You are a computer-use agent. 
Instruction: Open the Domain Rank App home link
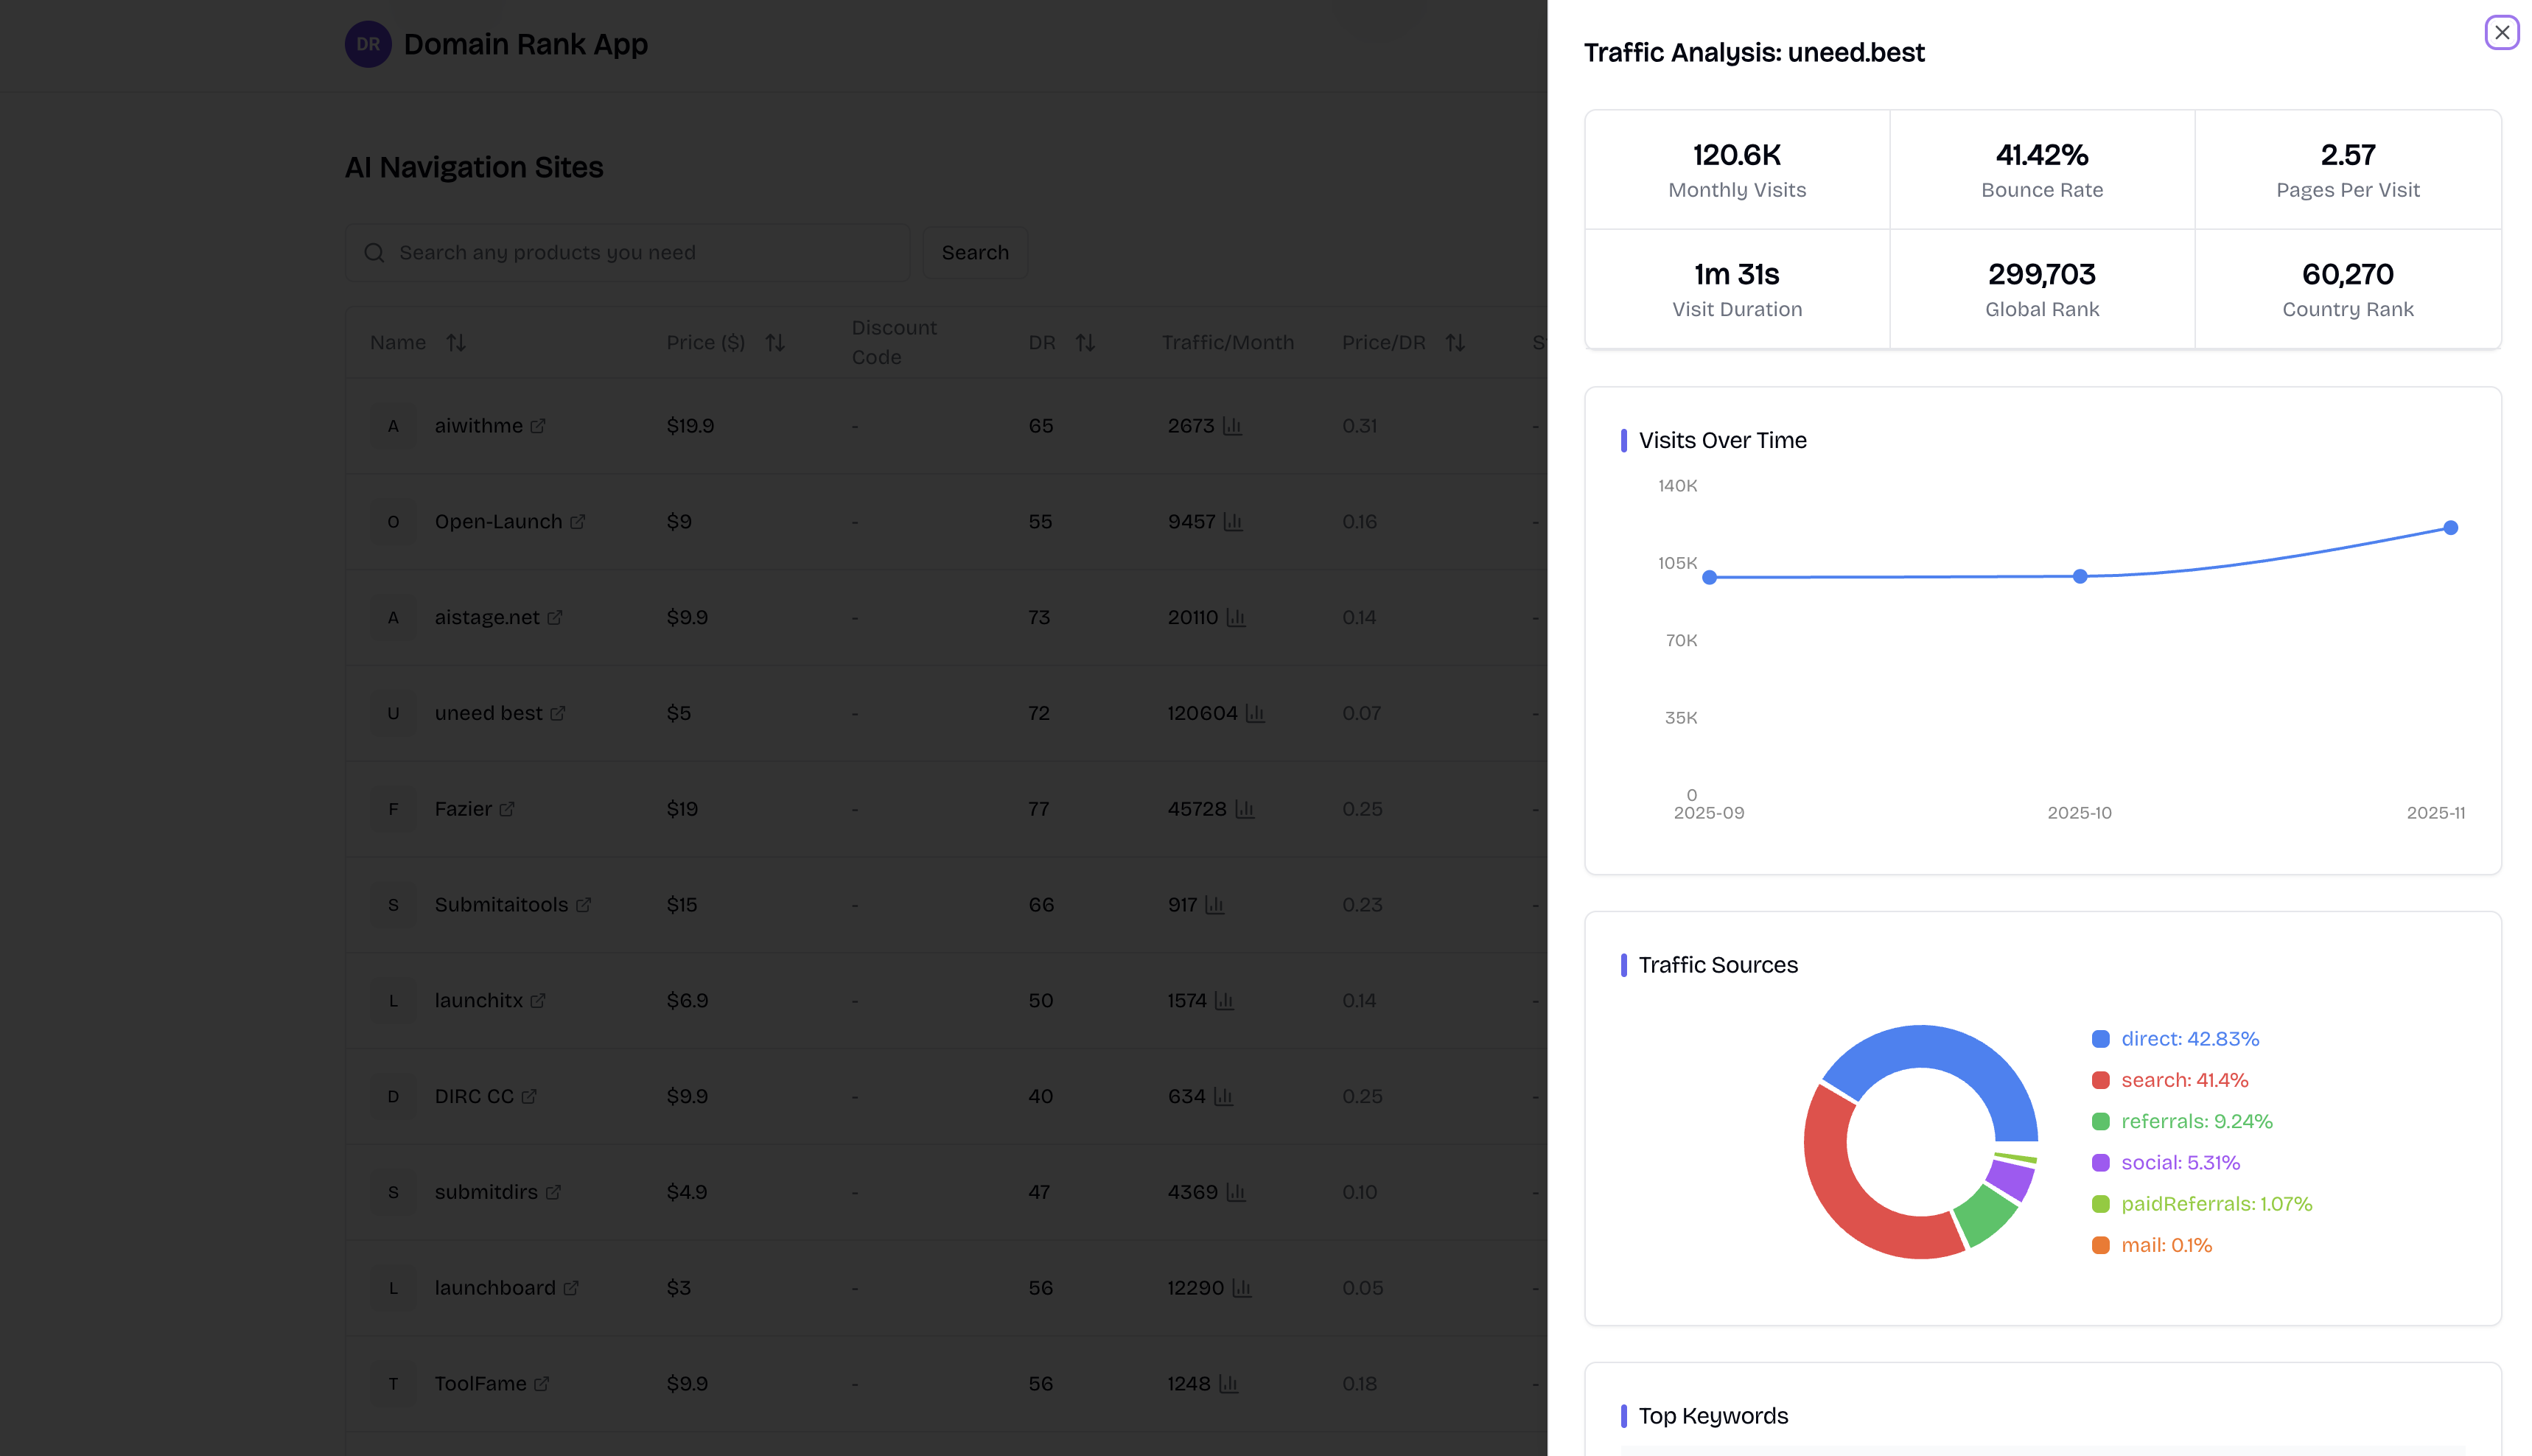click(x=525, y=44)
